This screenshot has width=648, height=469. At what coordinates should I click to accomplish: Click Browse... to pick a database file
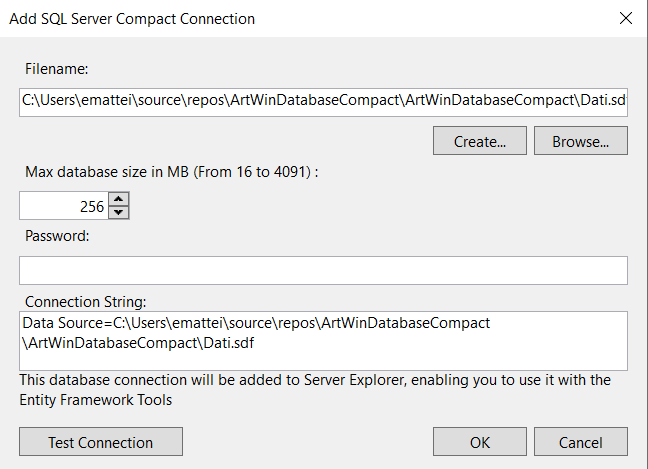click(581, 141)
